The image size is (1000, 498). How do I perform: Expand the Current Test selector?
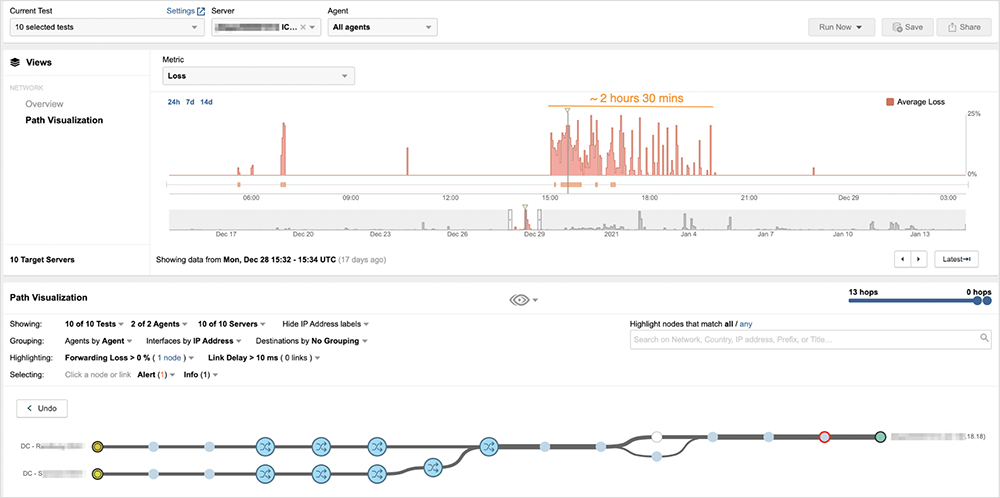coord(104,27)
